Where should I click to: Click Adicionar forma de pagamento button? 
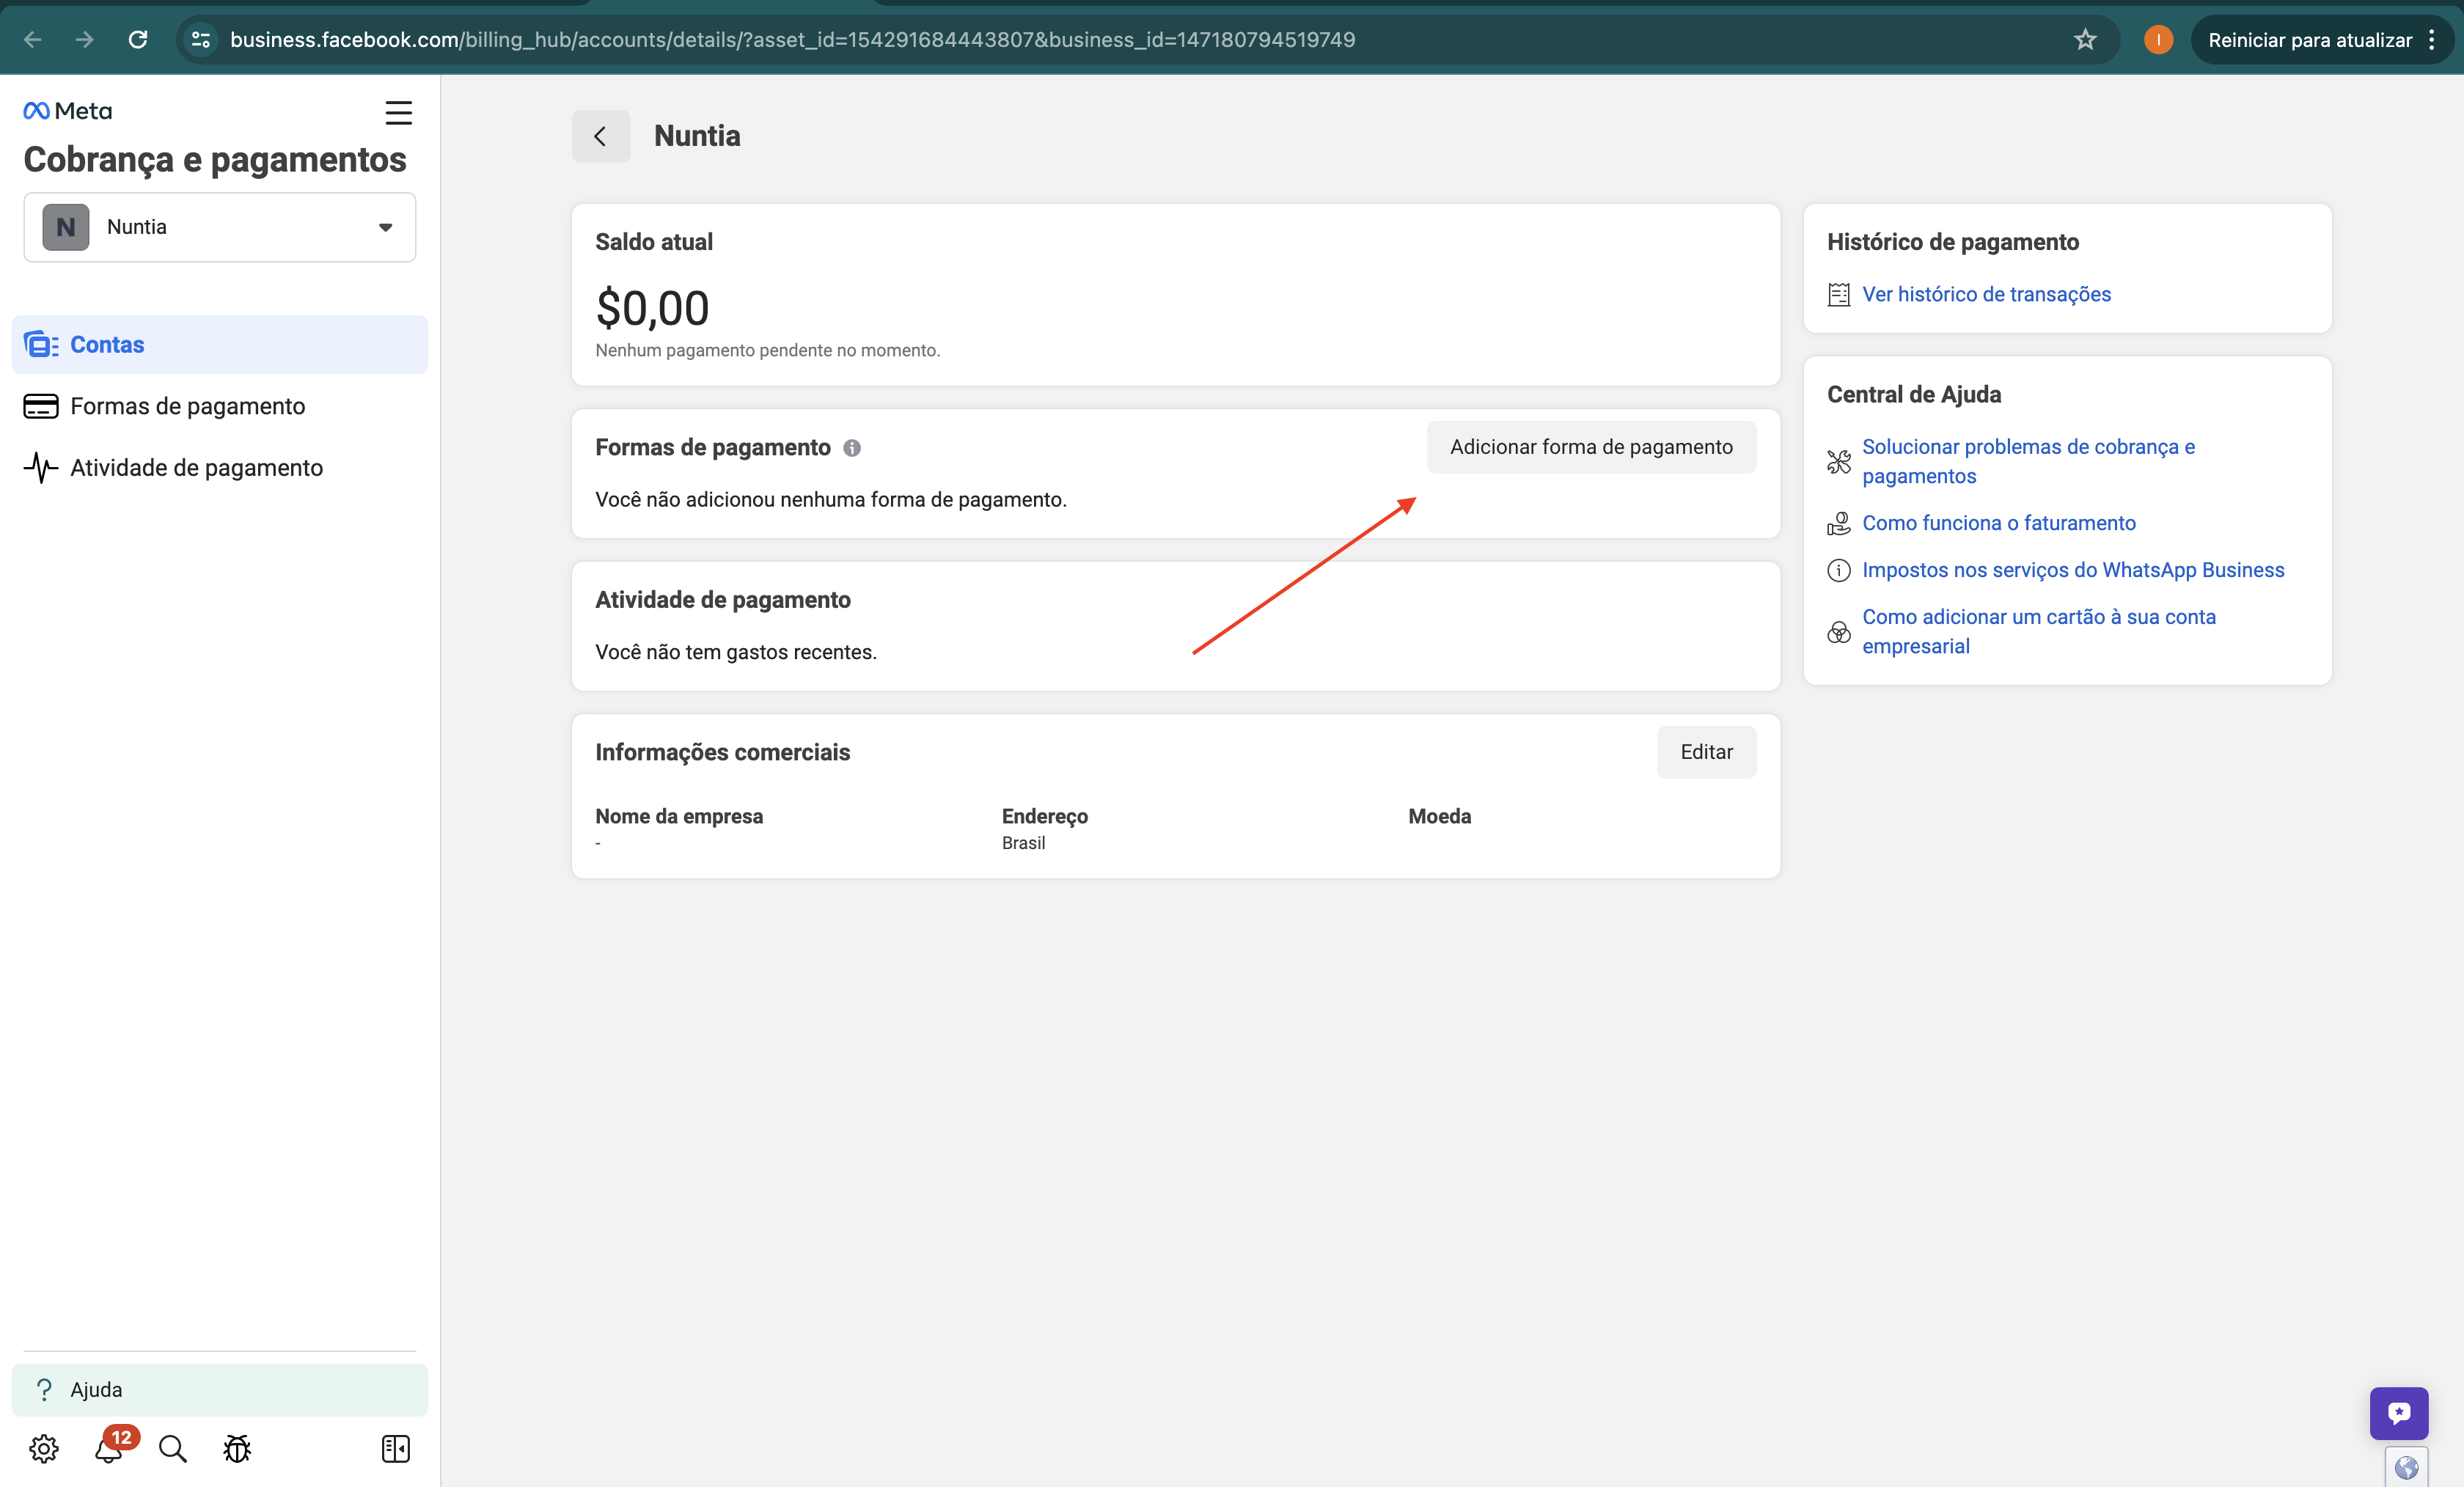(1591, 447)
